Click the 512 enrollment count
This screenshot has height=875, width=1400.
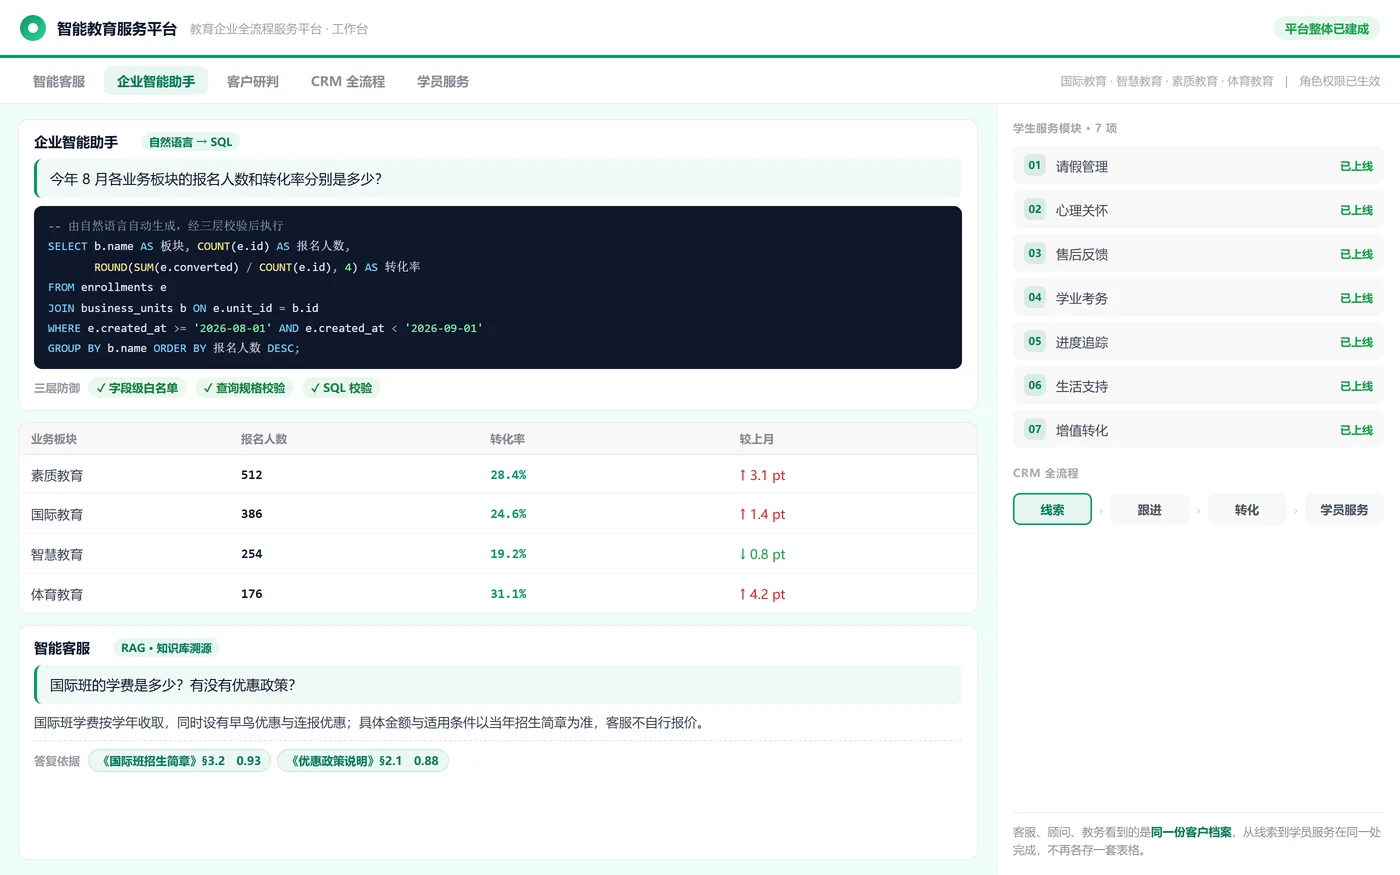tap(252, 475)
